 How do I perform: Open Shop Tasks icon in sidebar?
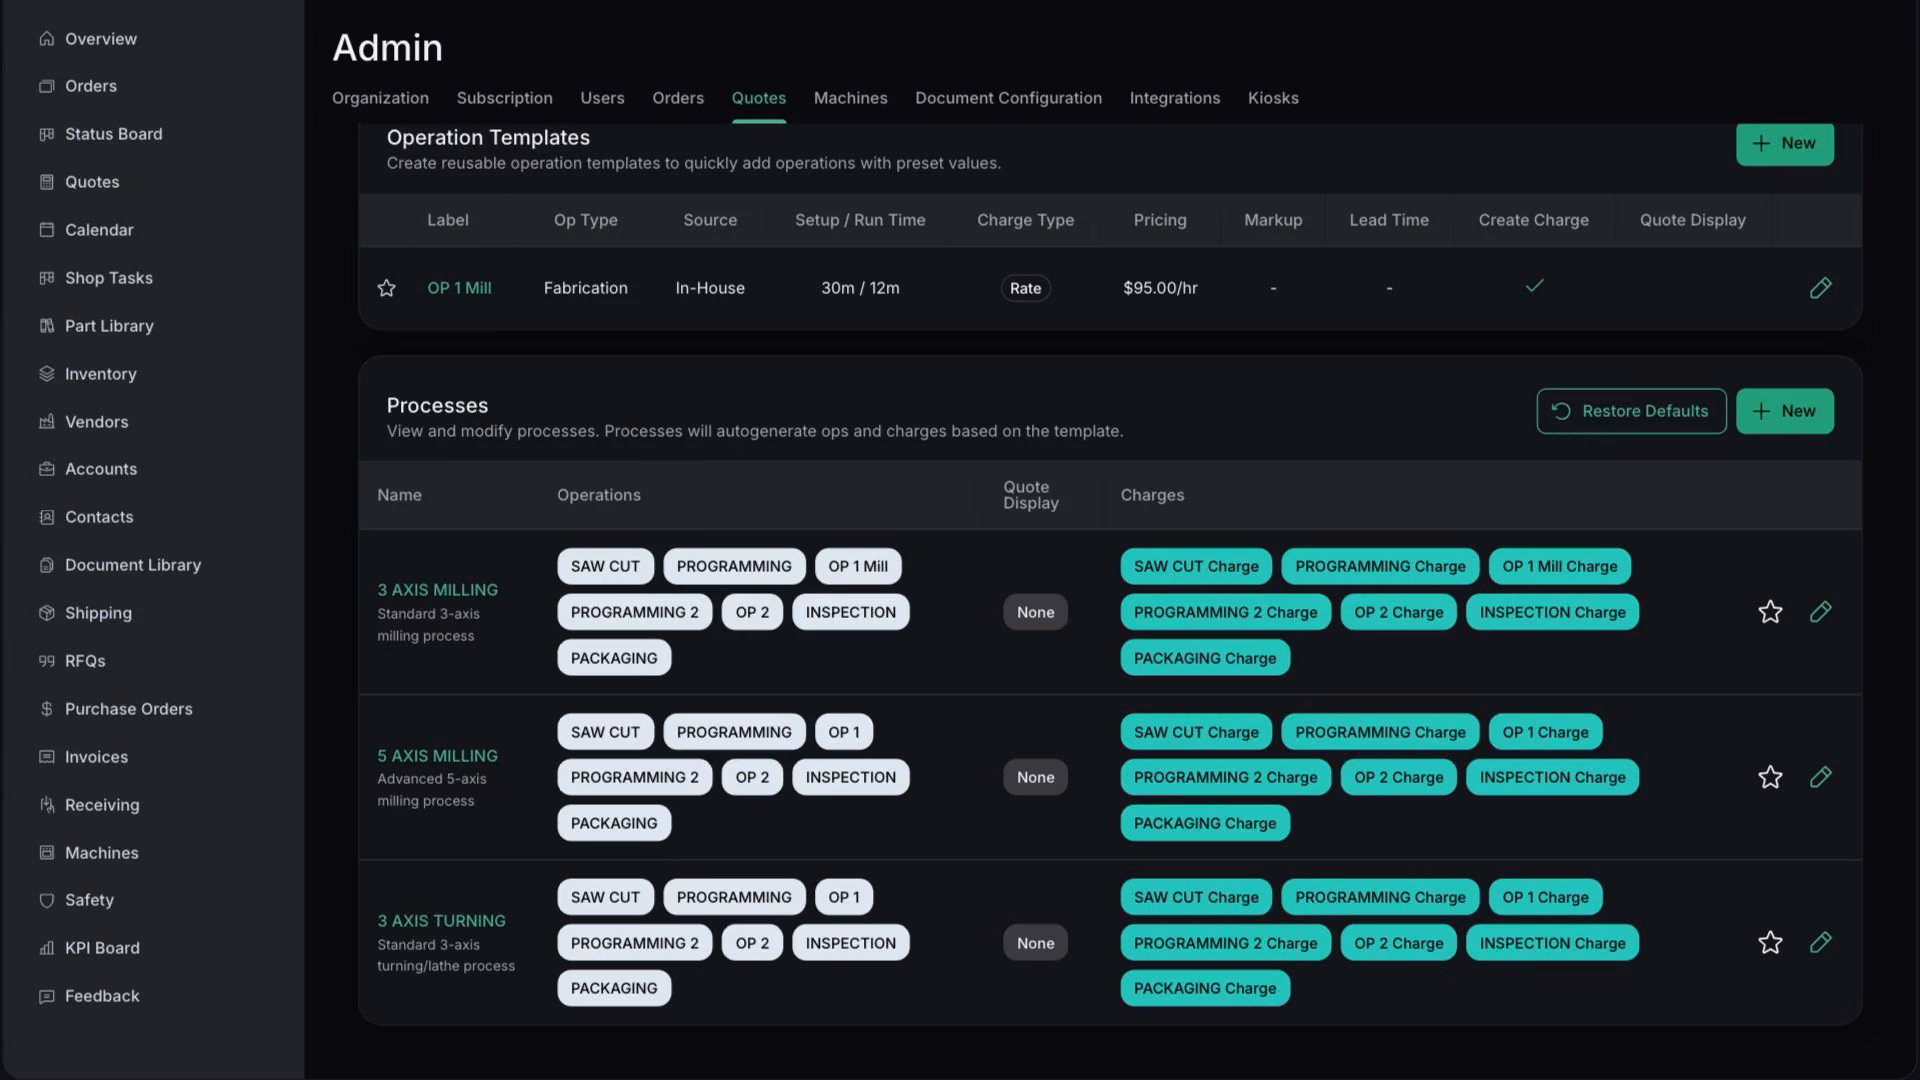point(46,278)
